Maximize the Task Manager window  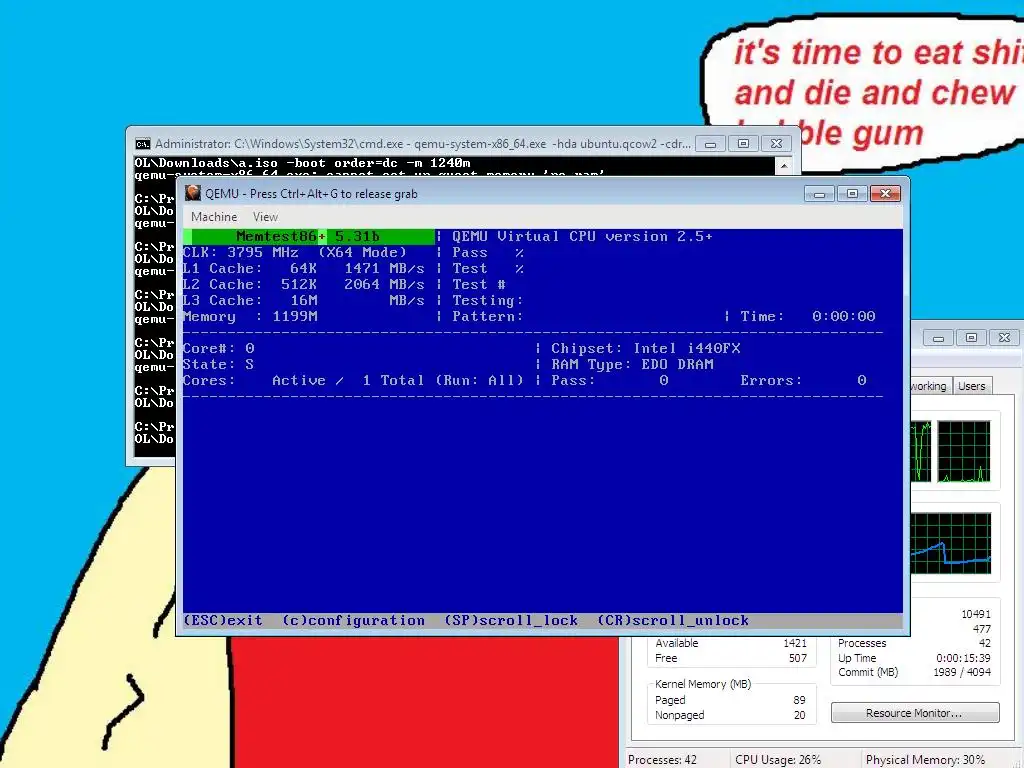point(971,338)
